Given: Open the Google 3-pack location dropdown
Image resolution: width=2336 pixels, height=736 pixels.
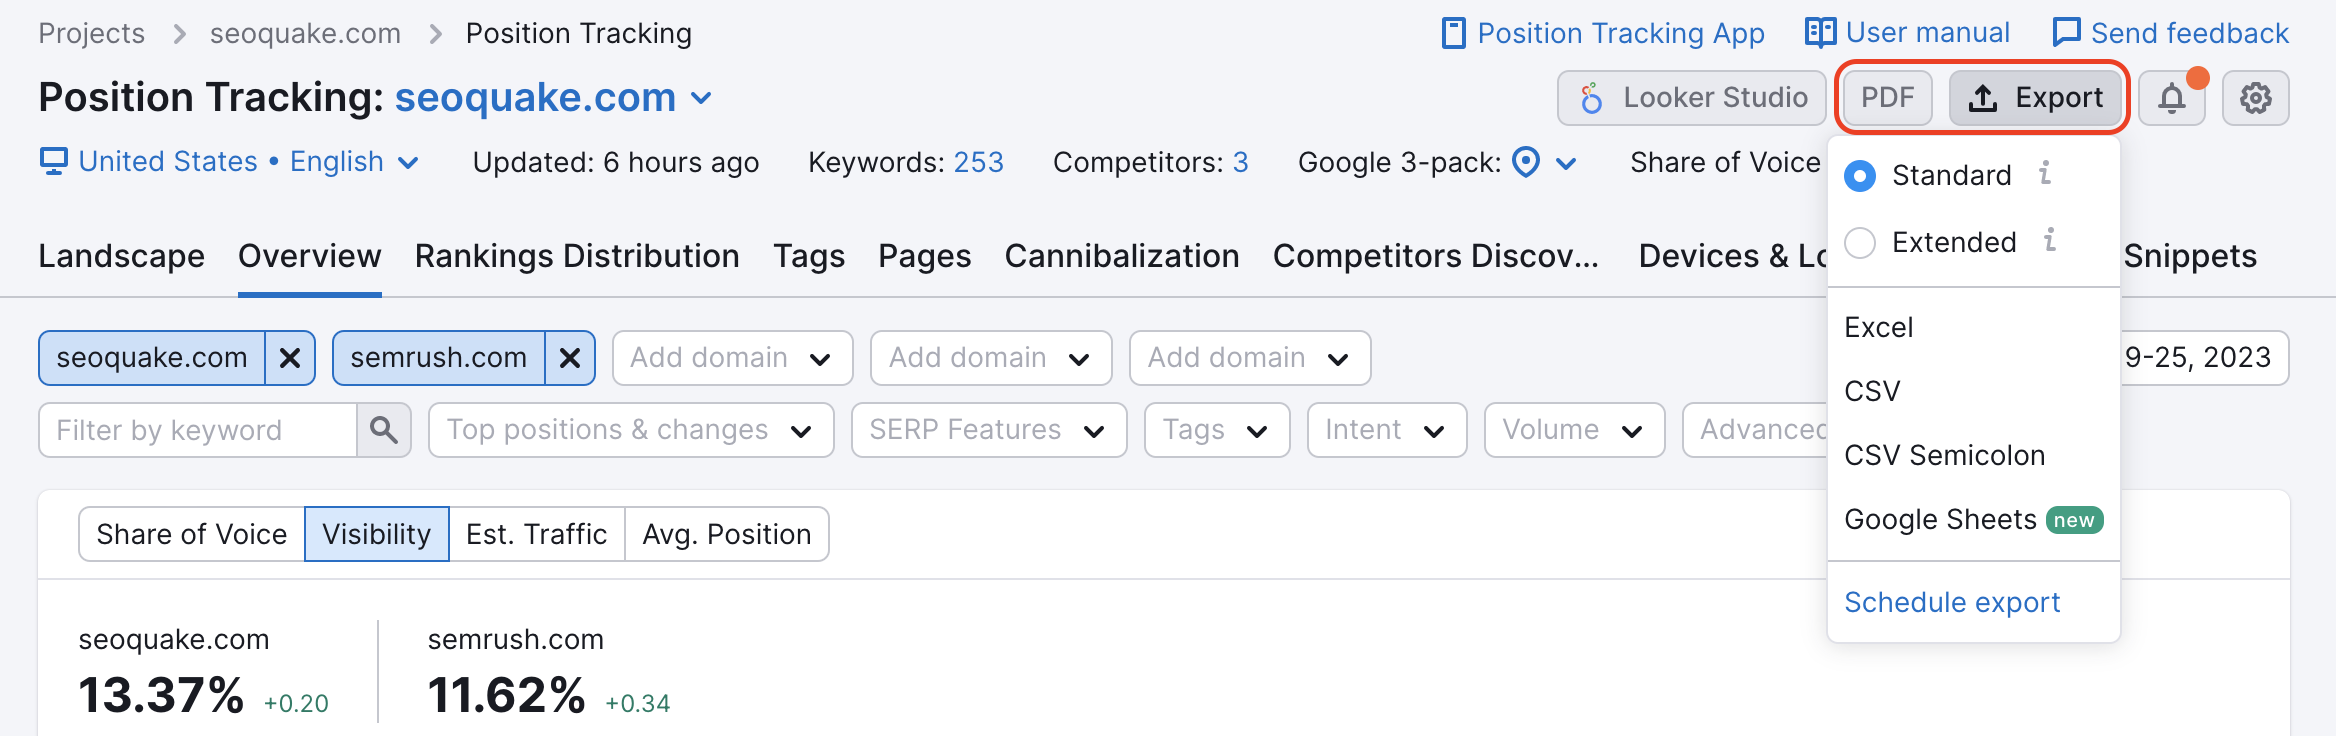Looking at the screenshot, I should (1544, 162).
